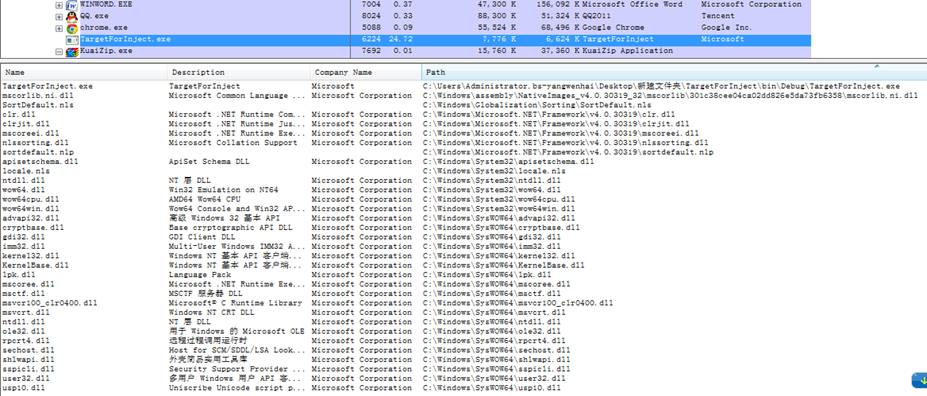
Task: Select SortDefault.nls in the DLL list
Action: (x=38, y=105)
